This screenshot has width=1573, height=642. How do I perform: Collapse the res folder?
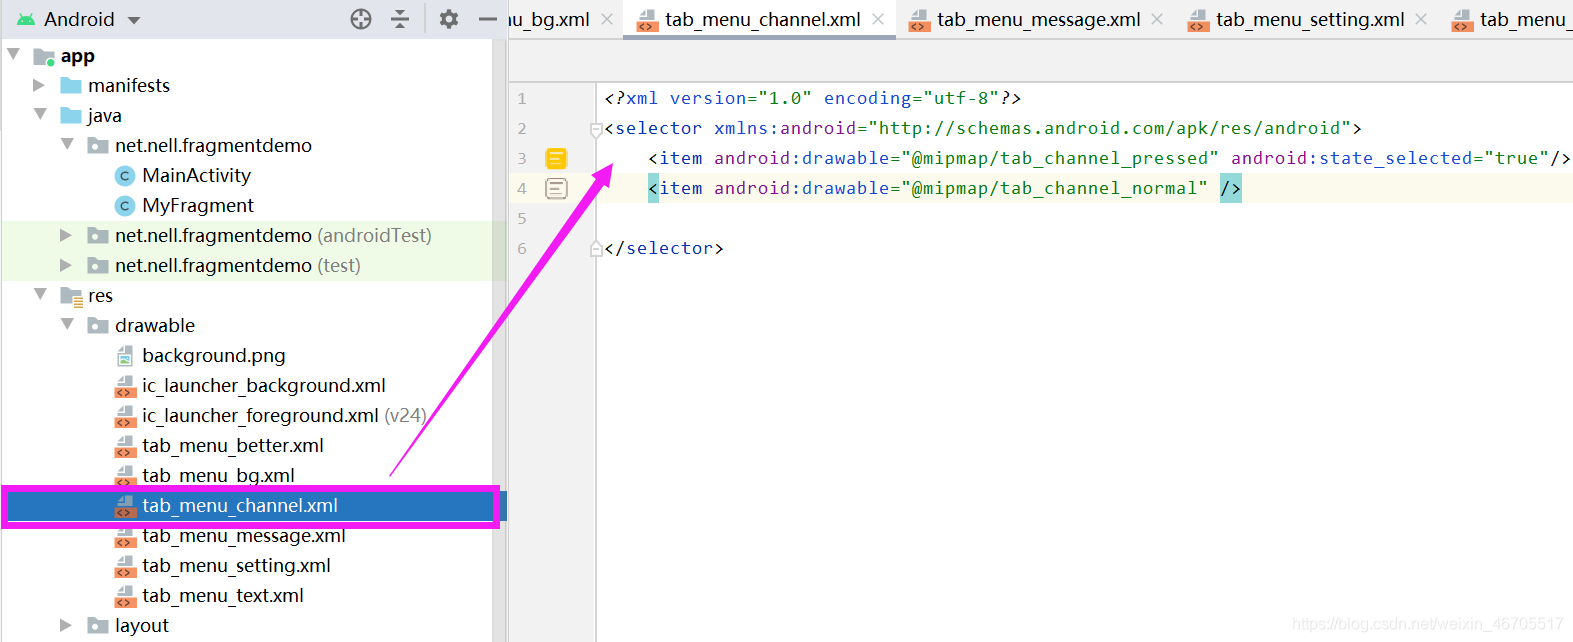[41, 294]
